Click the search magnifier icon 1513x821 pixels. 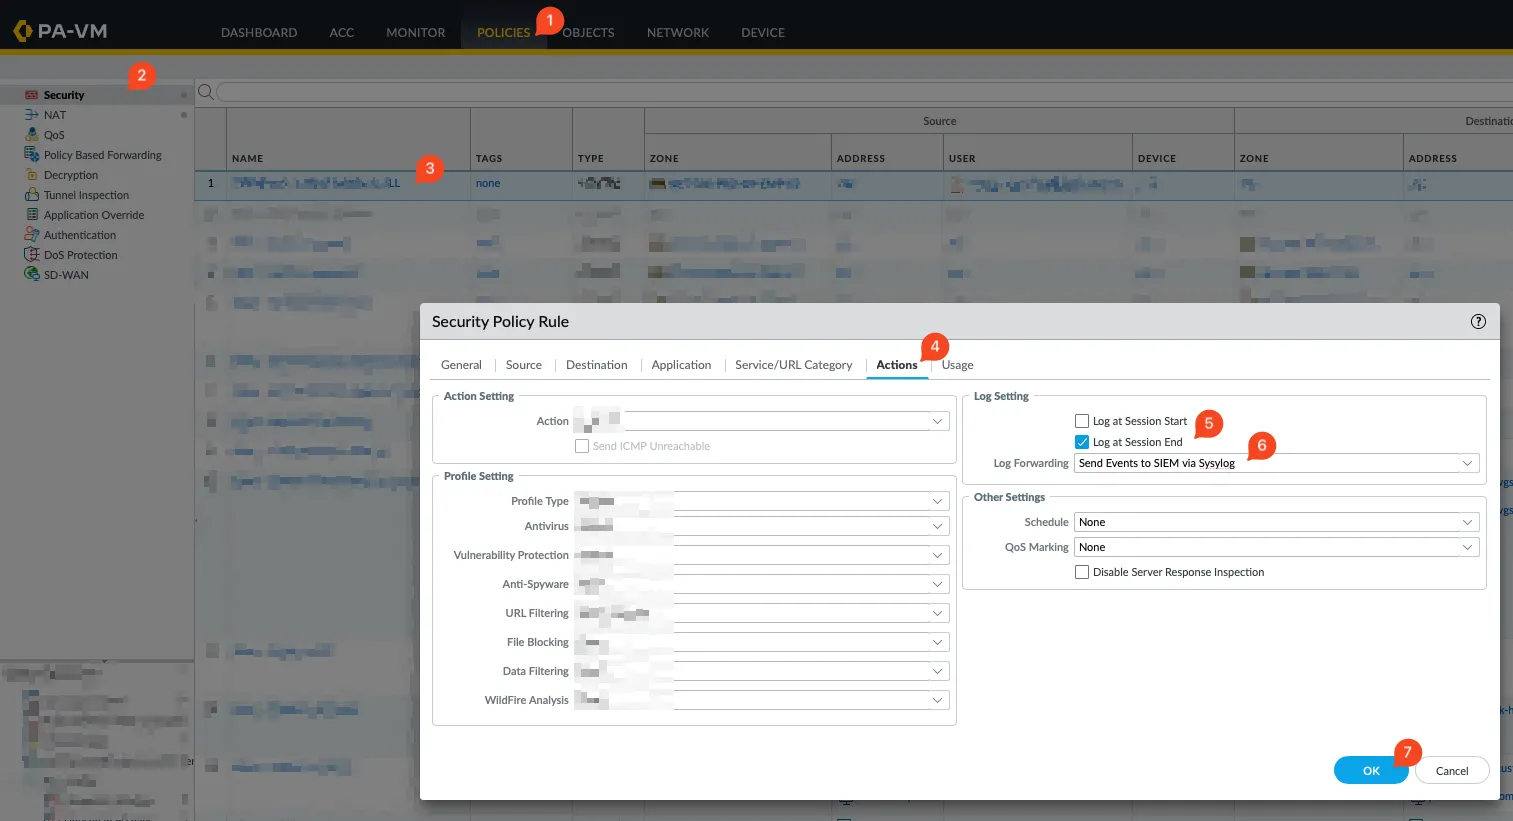pos(205,92)
